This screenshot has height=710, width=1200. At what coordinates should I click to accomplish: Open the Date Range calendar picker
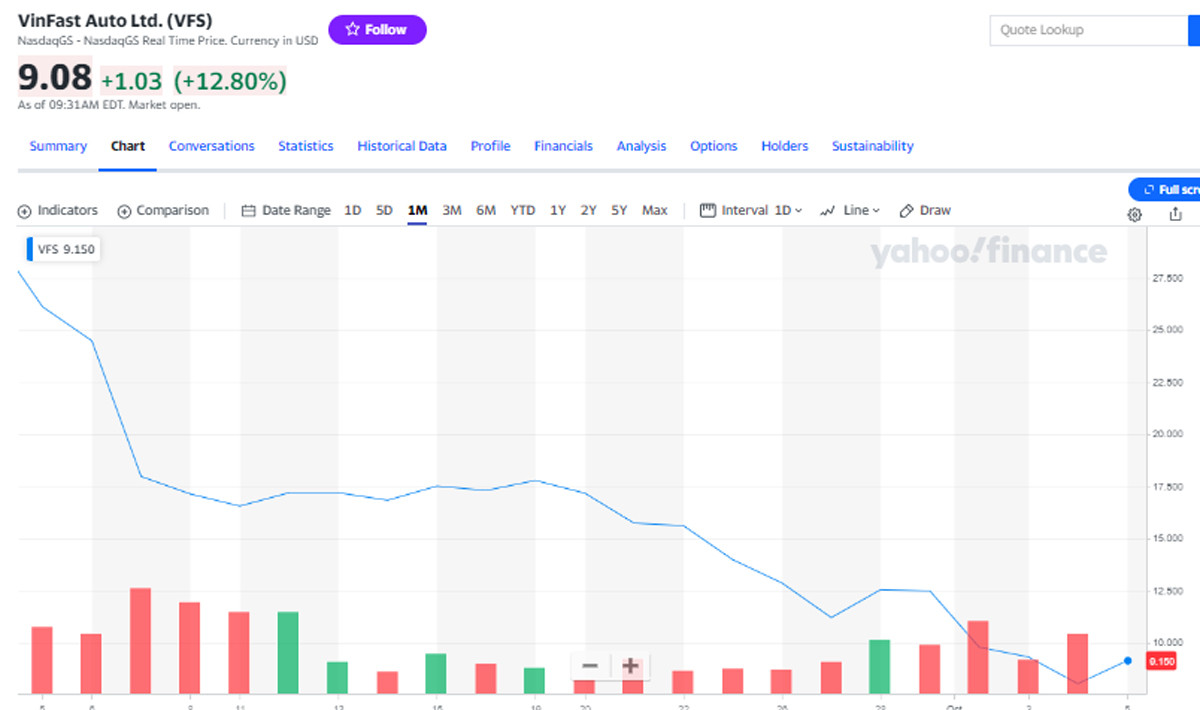click(286, 211)
